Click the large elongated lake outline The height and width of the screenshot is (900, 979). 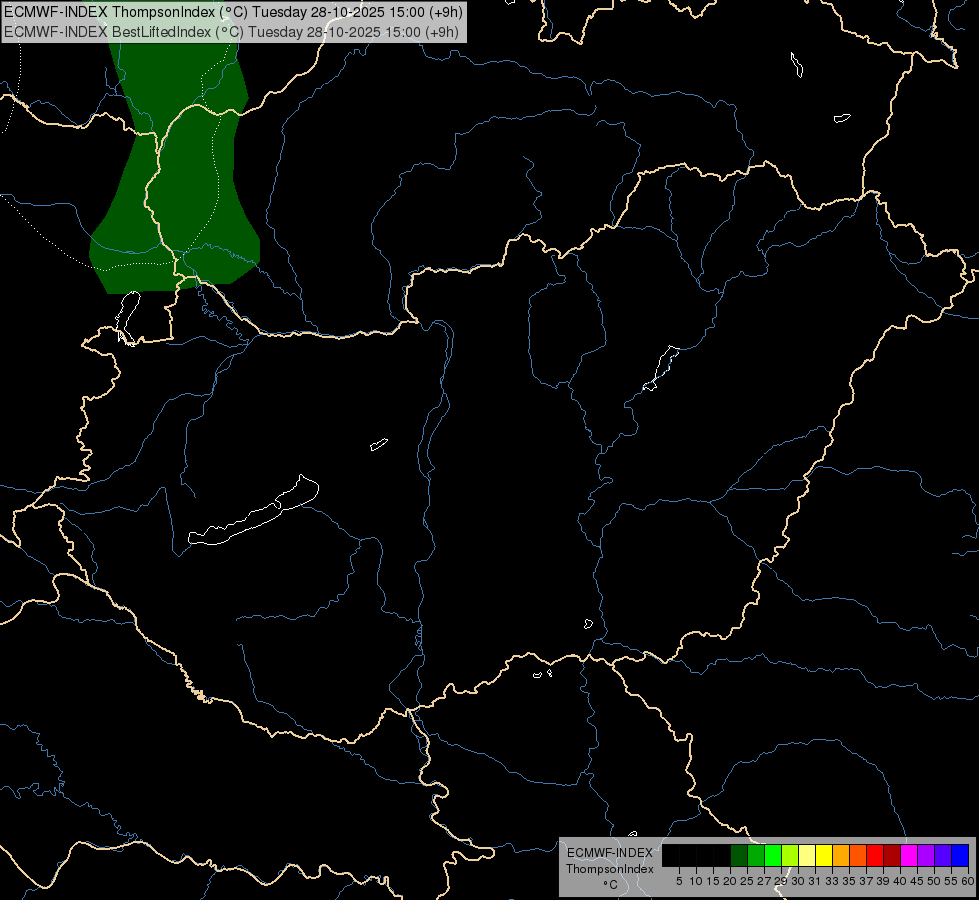[254, 510]
